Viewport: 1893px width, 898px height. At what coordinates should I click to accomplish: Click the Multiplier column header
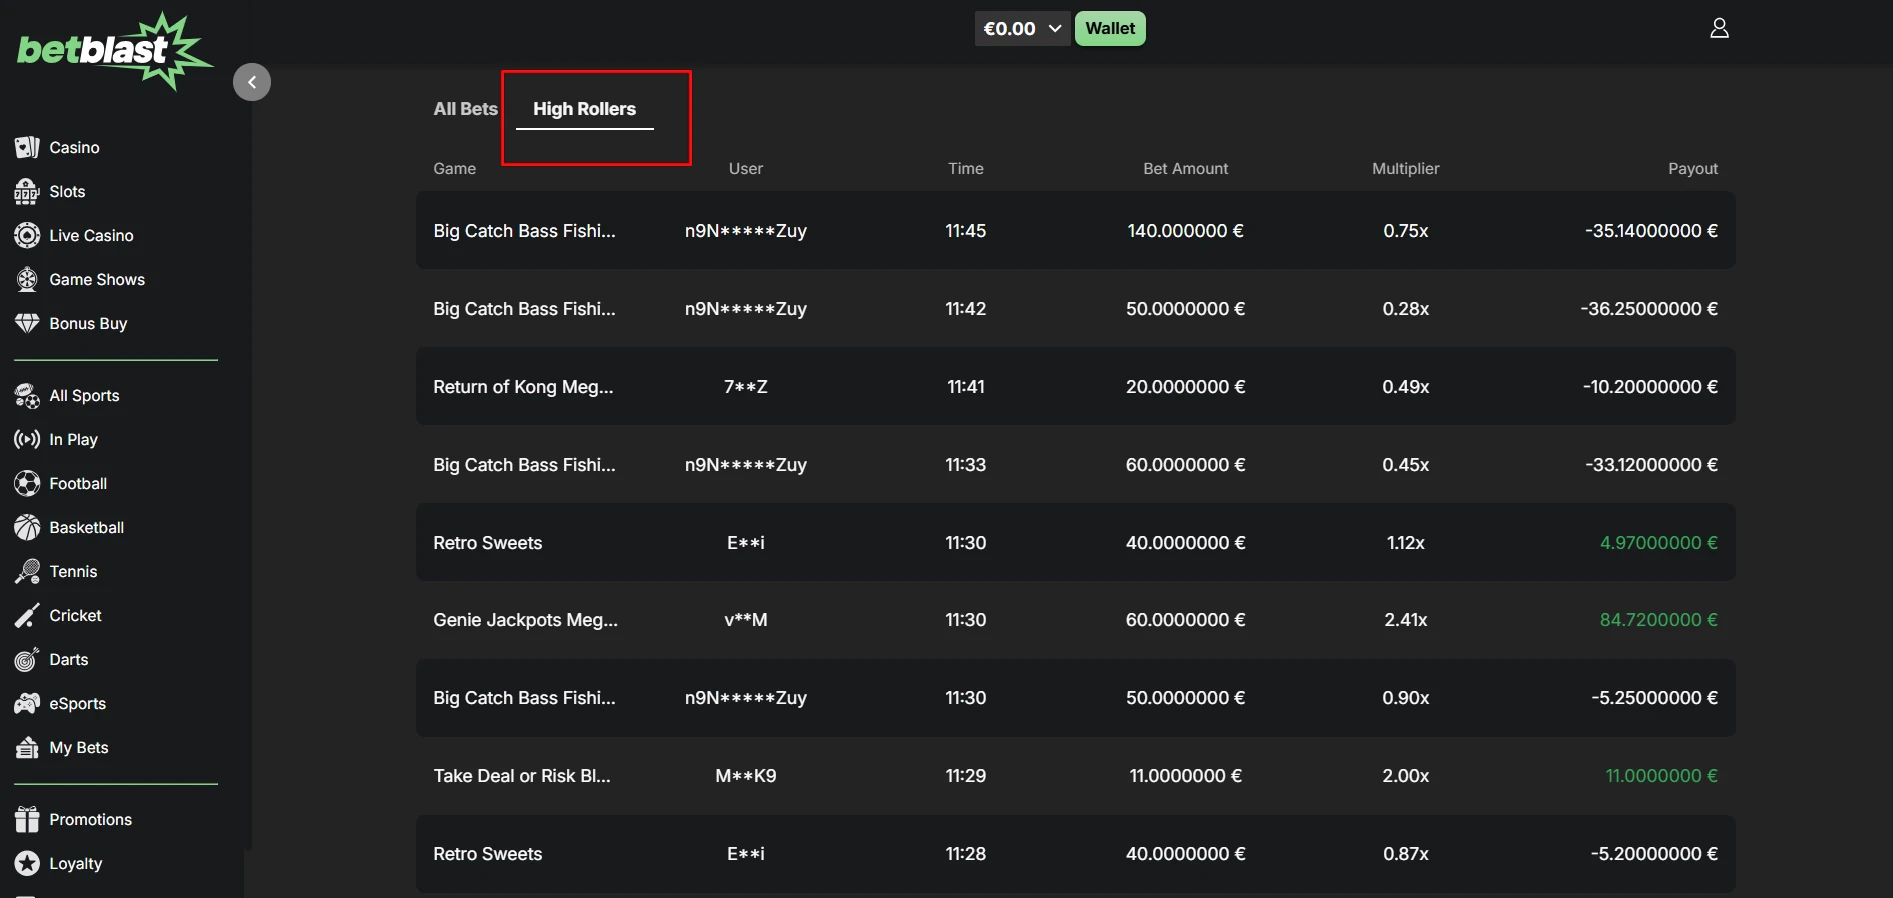[x=1406, y=168]
